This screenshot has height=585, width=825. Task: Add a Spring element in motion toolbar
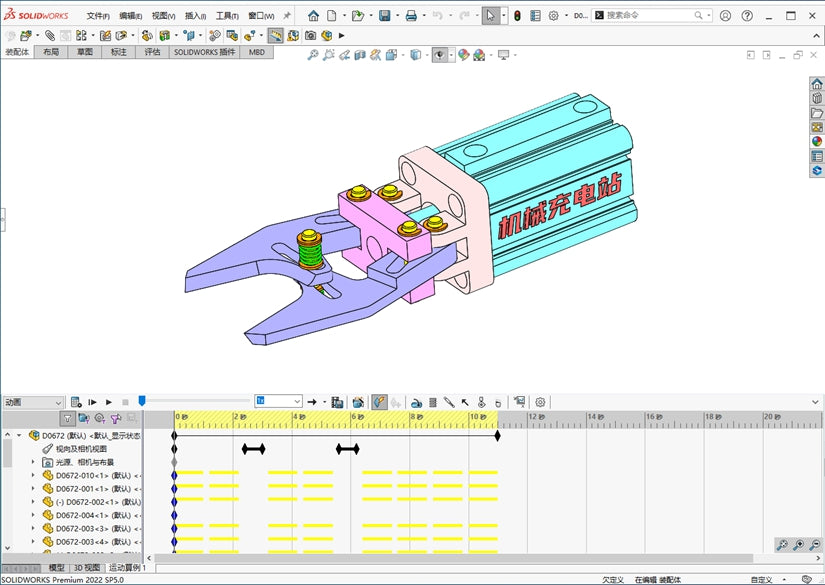coord(432,402)
